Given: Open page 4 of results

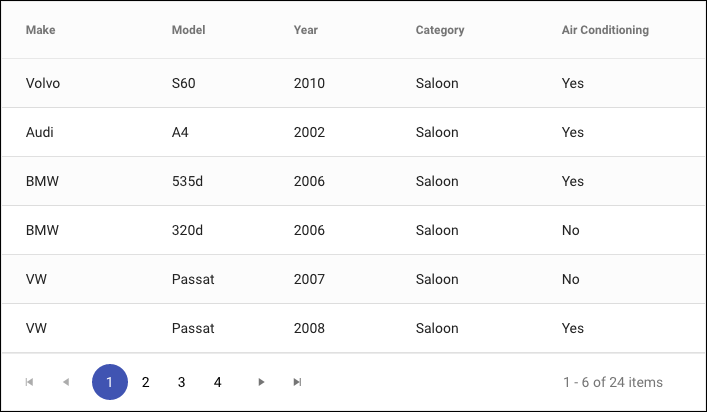Looking at the screenshot, I should [x=217, y=382].
